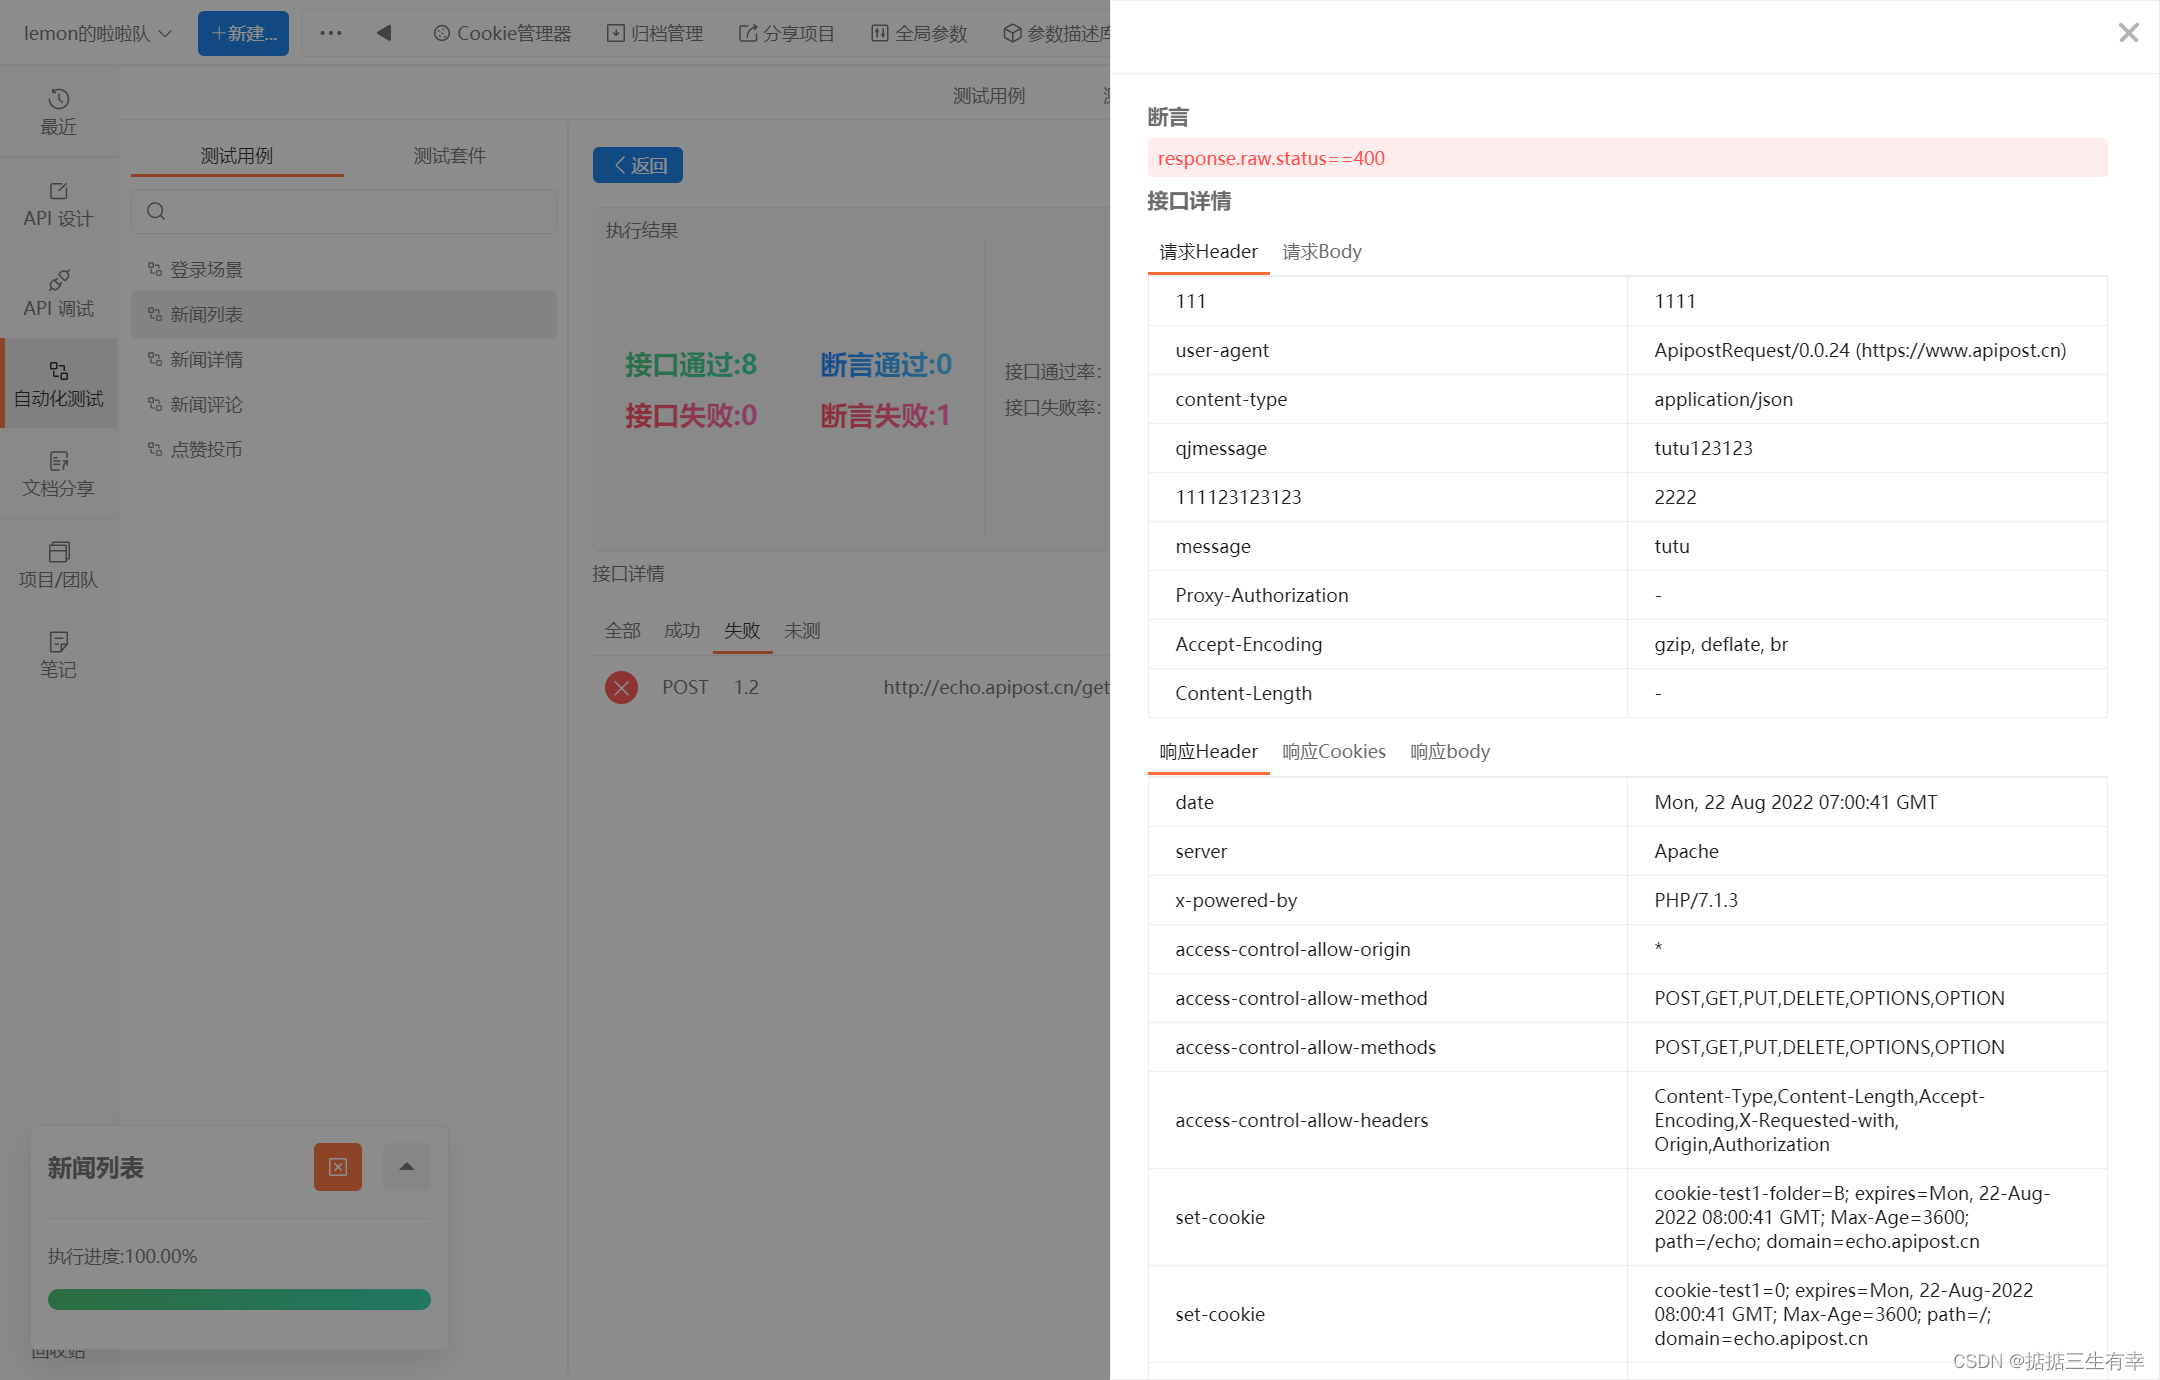The width and height of the screenshot is (2160, 1380).
Task: Select the 响应body tab
Action: point(1450,752)
